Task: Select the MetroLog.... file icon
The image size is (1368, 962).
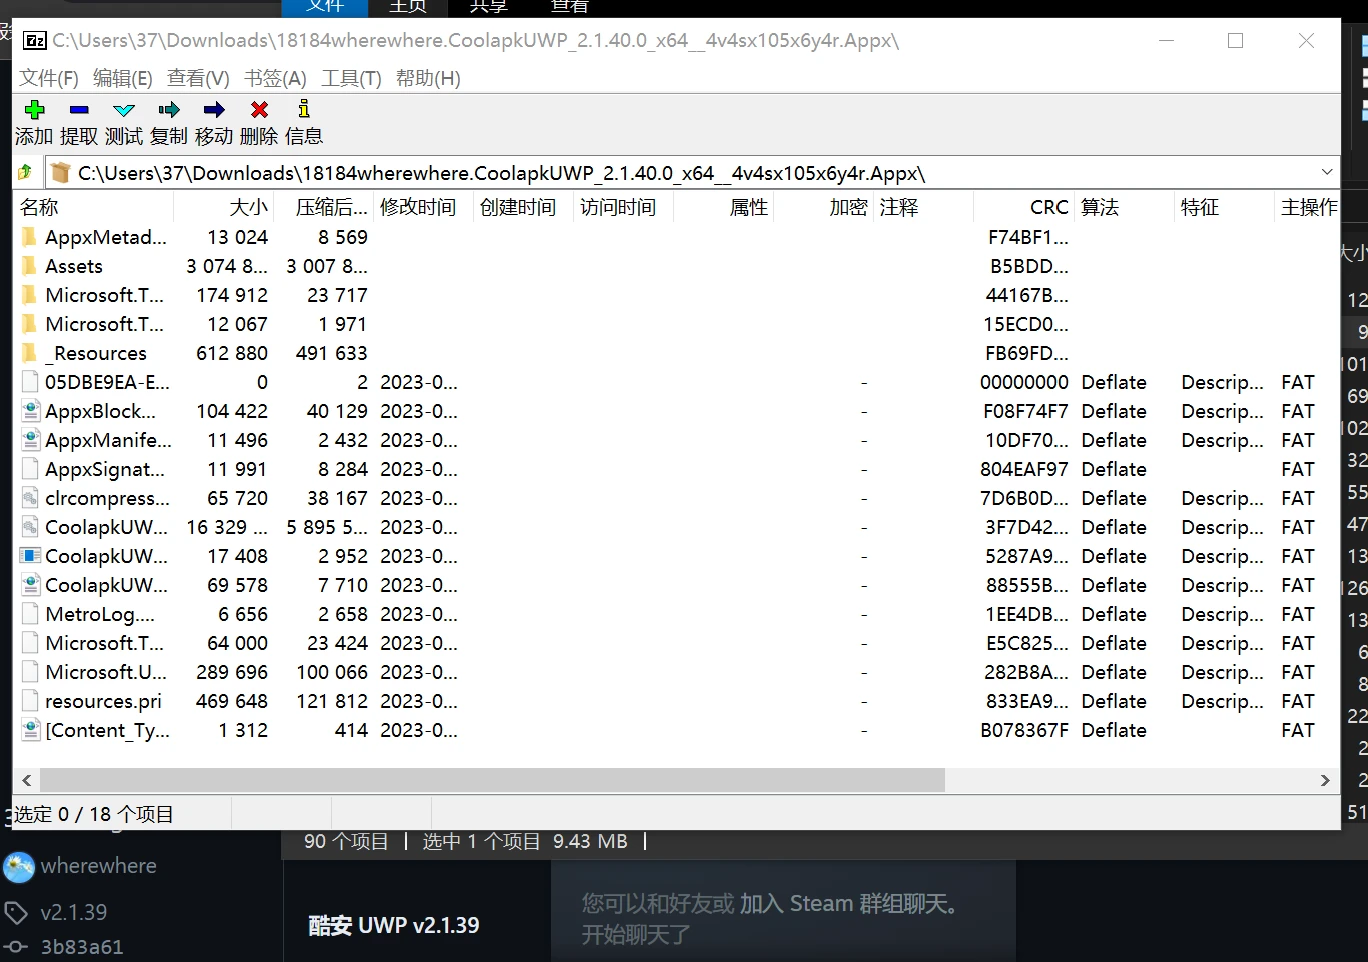Action: coord(30,614)
